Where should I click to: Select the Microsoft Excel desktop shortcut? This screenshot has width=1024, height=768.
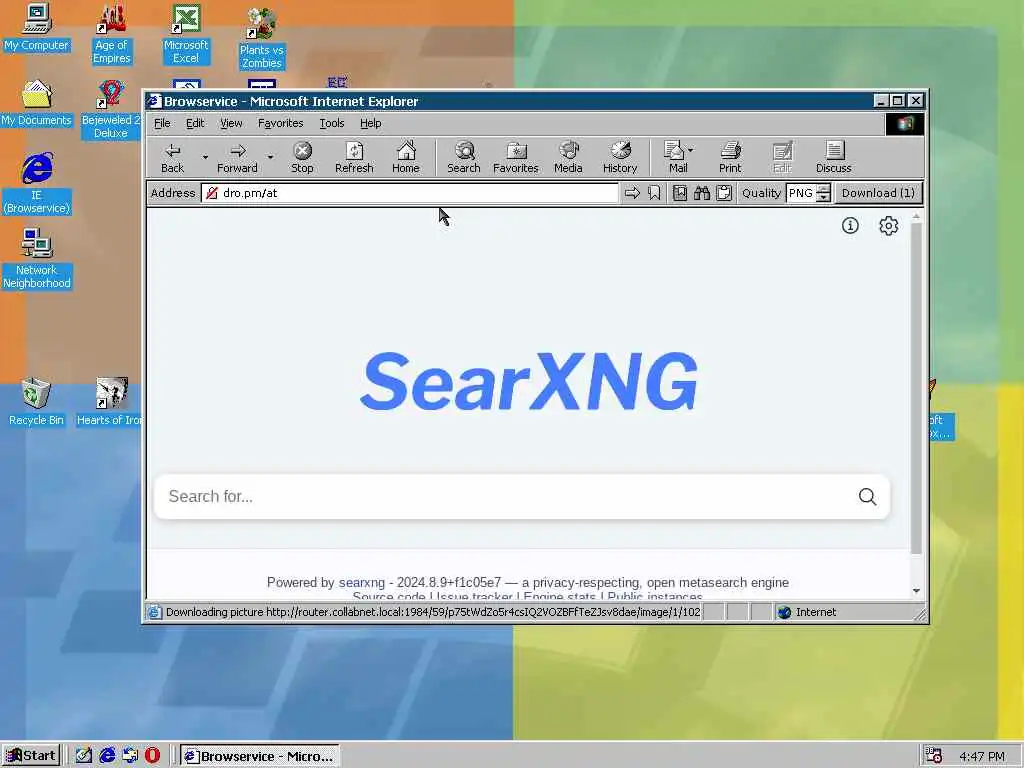[x=186, y=33]
